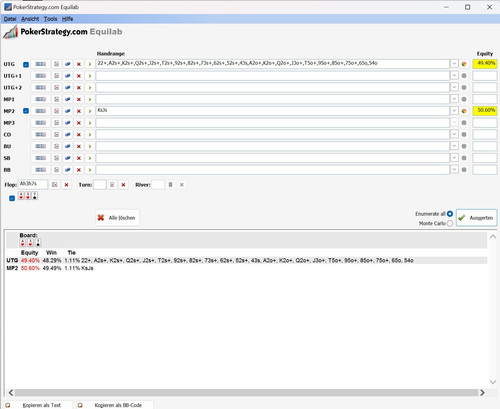This screenshot has width=500, height=409.
Task: Click green arrow in UTG row
Action: [x=90, y=64]
